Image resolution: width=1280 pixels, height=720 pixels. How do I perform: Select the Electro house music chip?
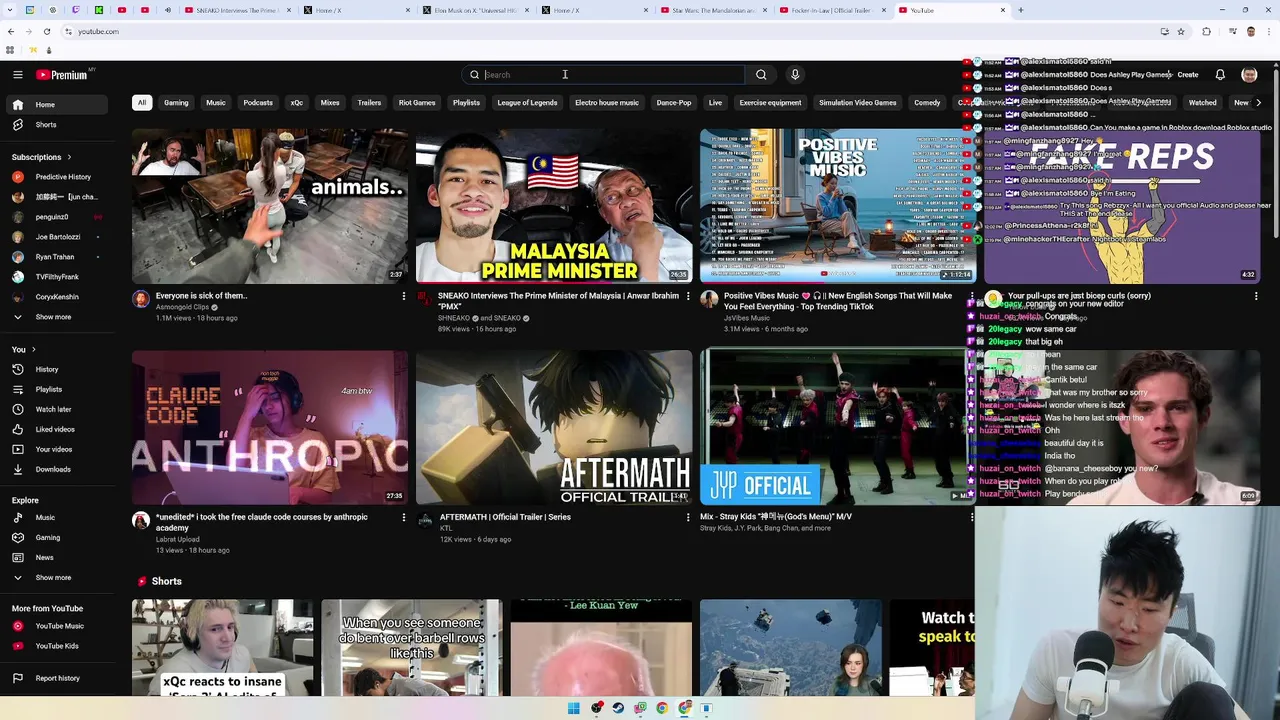pos(606,103)
